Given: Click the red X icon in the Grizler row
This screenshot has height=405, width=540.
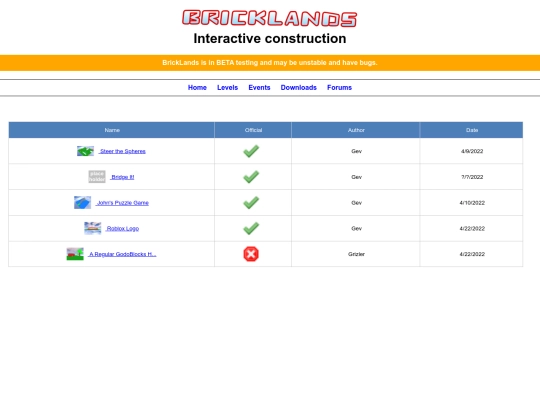Looking at the screenshot, I should pos(251,254).
